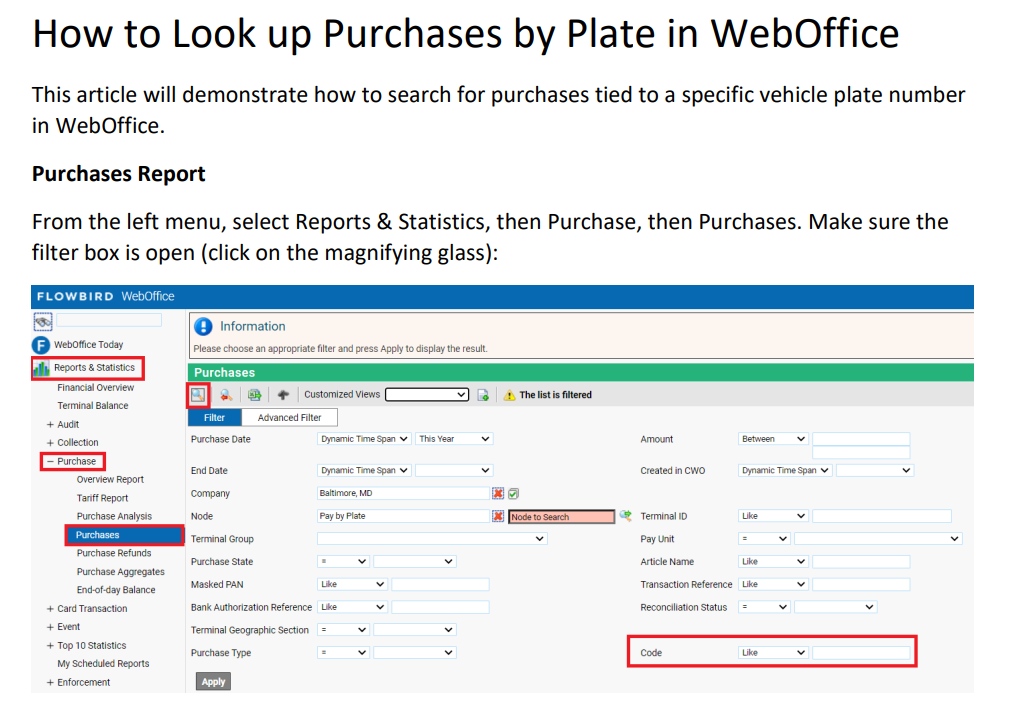
Task: Expand the Audit tree node
Action: [x=50, y=425]
